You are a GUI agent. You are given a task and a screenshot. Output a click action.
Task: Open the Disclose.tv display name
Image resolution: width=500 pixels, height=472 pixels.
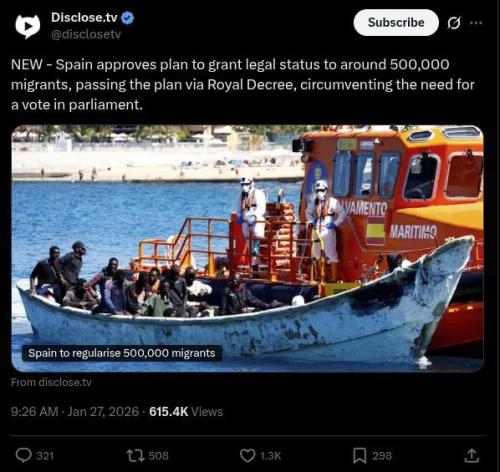pos(84,18)
